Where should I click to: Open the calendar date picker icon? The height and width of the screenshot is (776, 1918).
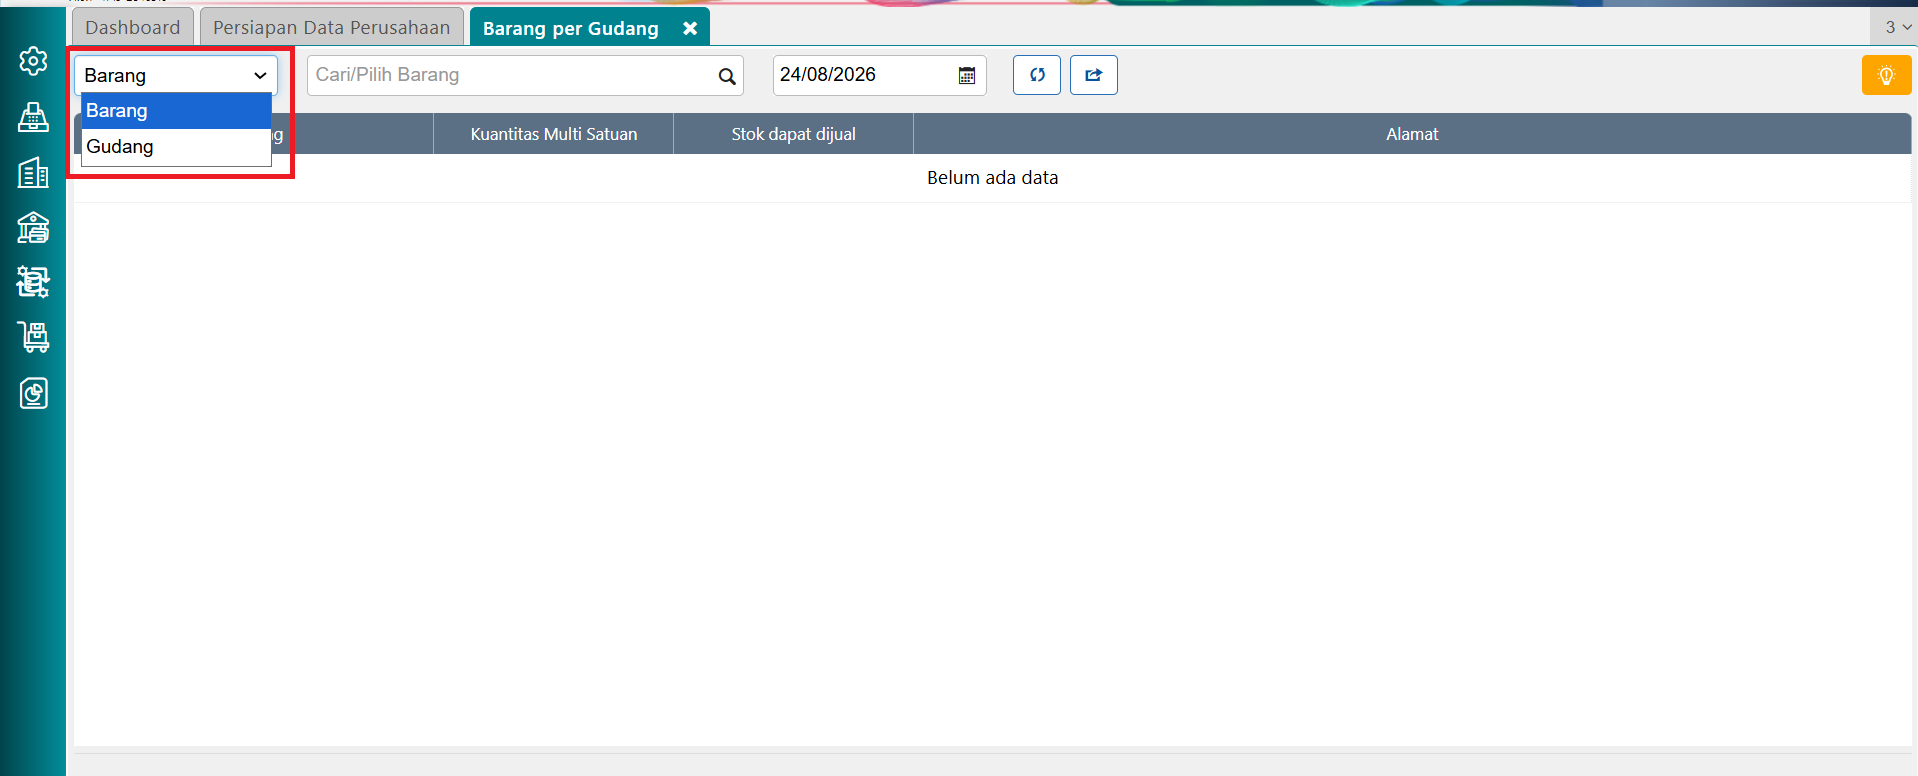(967, 76)
